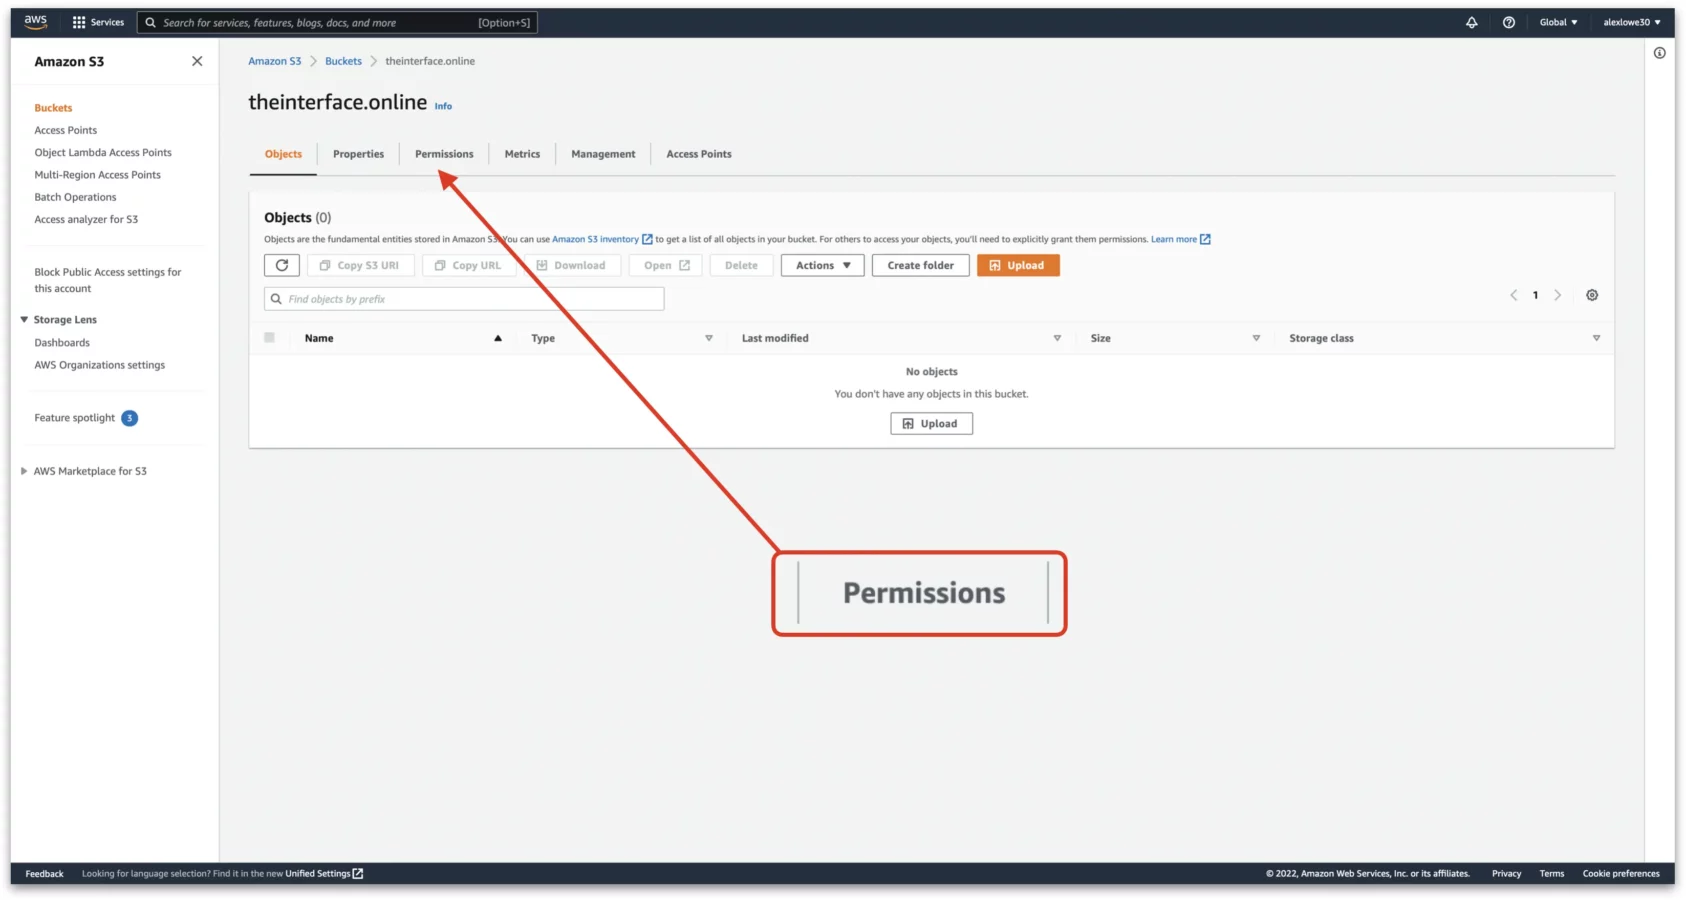Screen dimensions: 1686x900
Task: Click the Open button
Action: click(x=666, y=265)
